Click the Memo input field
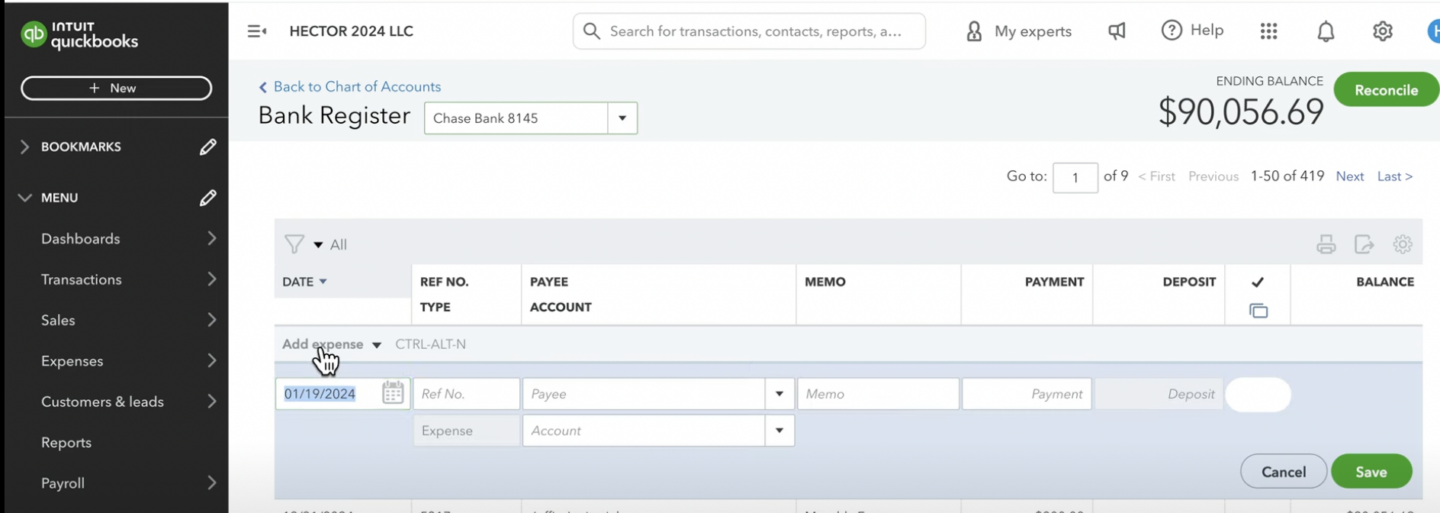The width and height of the screenshot is (1440, 513). [x=877, y=394]
